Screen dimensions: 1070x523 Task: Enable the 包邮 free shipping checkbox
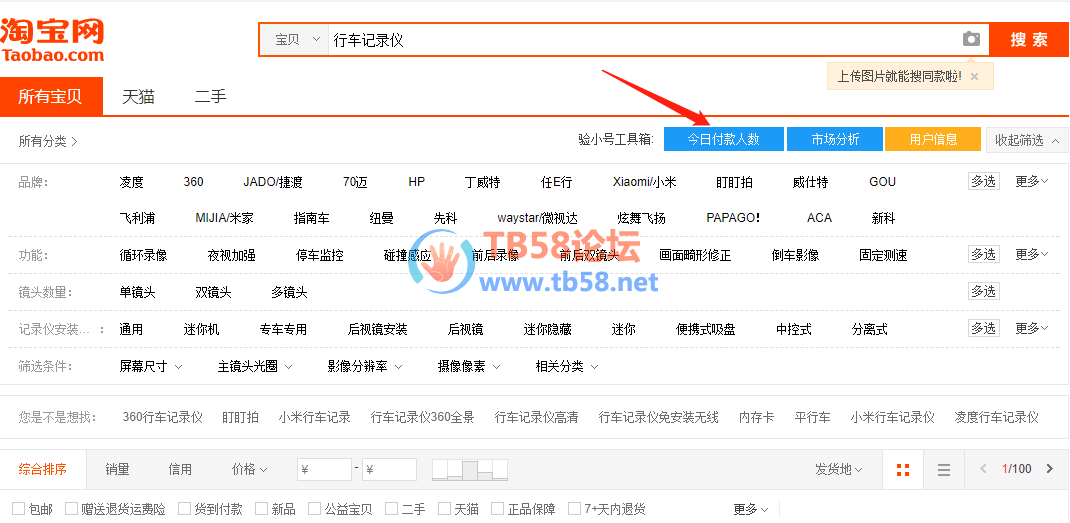coord(19,509)
